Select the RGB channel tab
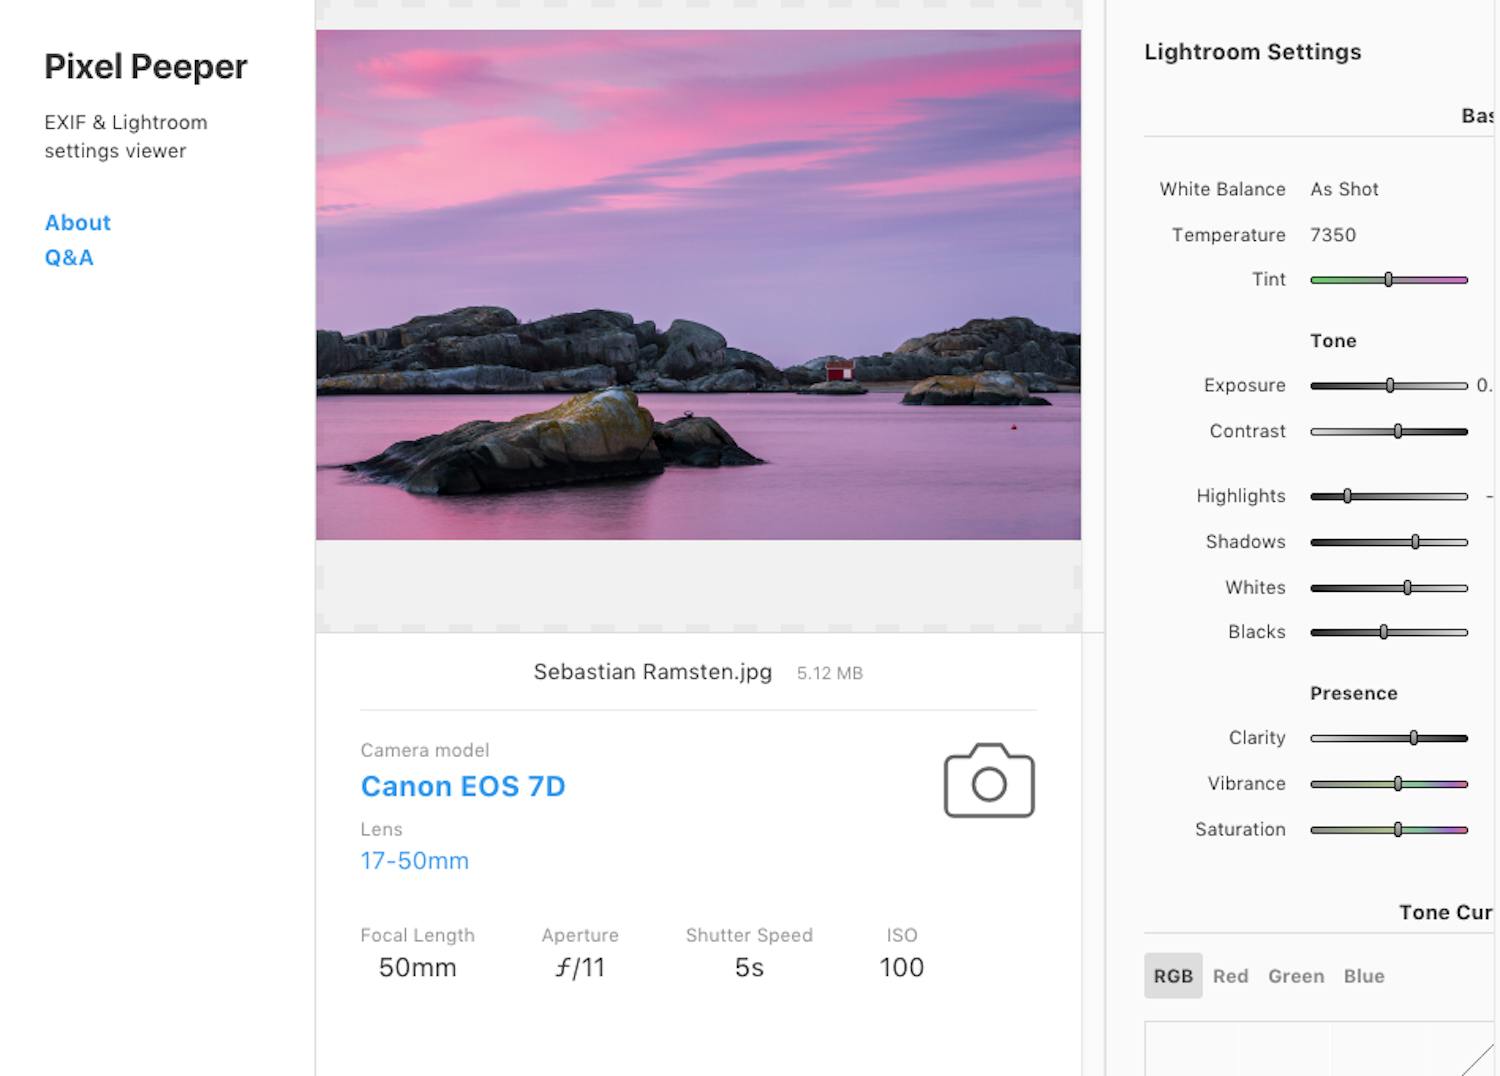 pyautogui.click(x=1172, y=976)
